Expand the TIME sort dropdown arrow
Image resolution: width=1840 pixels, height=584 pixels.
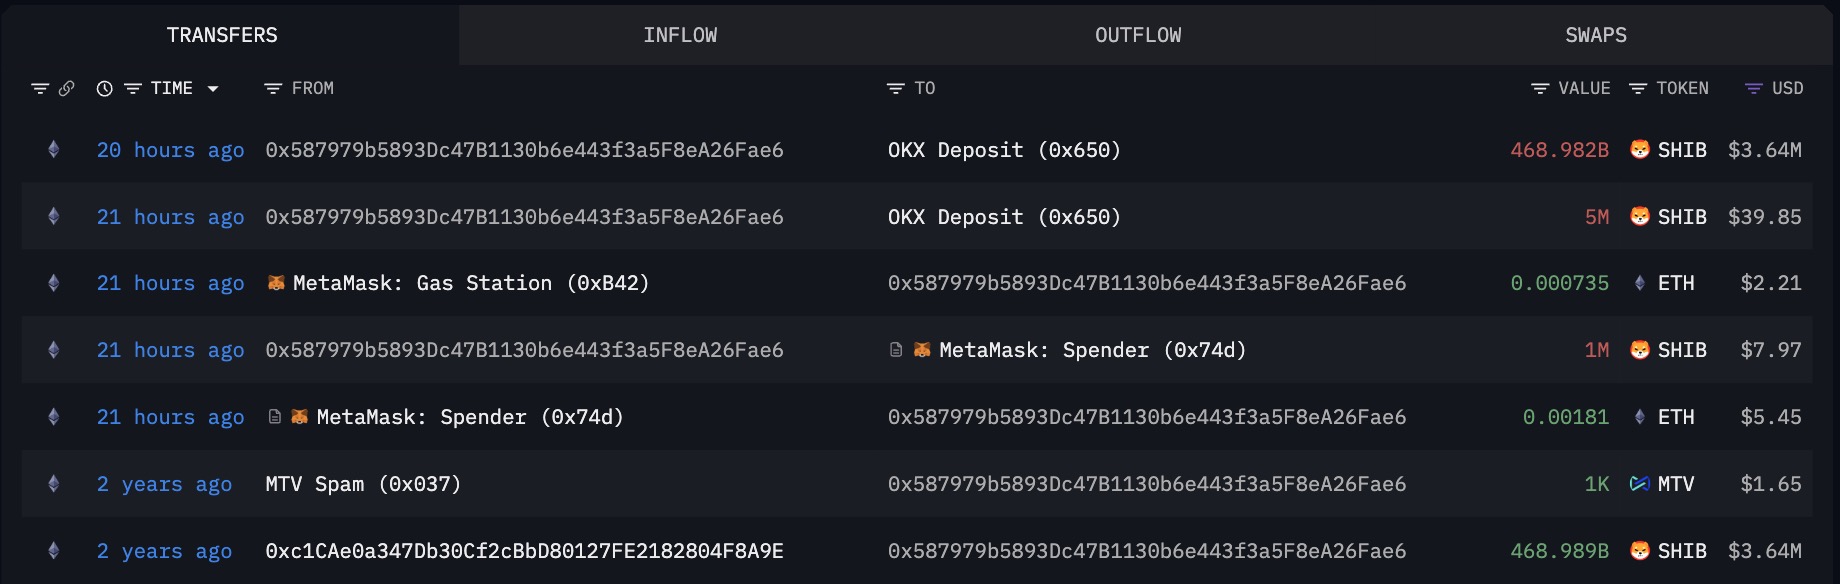[213, 89]
